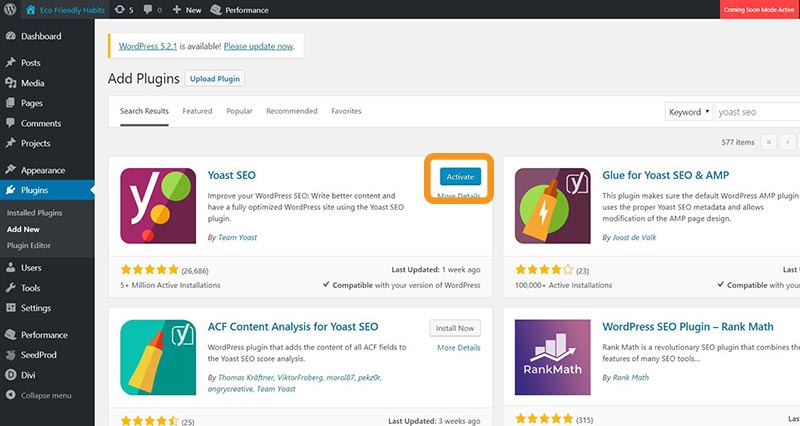Open the Keyword search type dropdown
800x426 pixels.
[688, 112]
